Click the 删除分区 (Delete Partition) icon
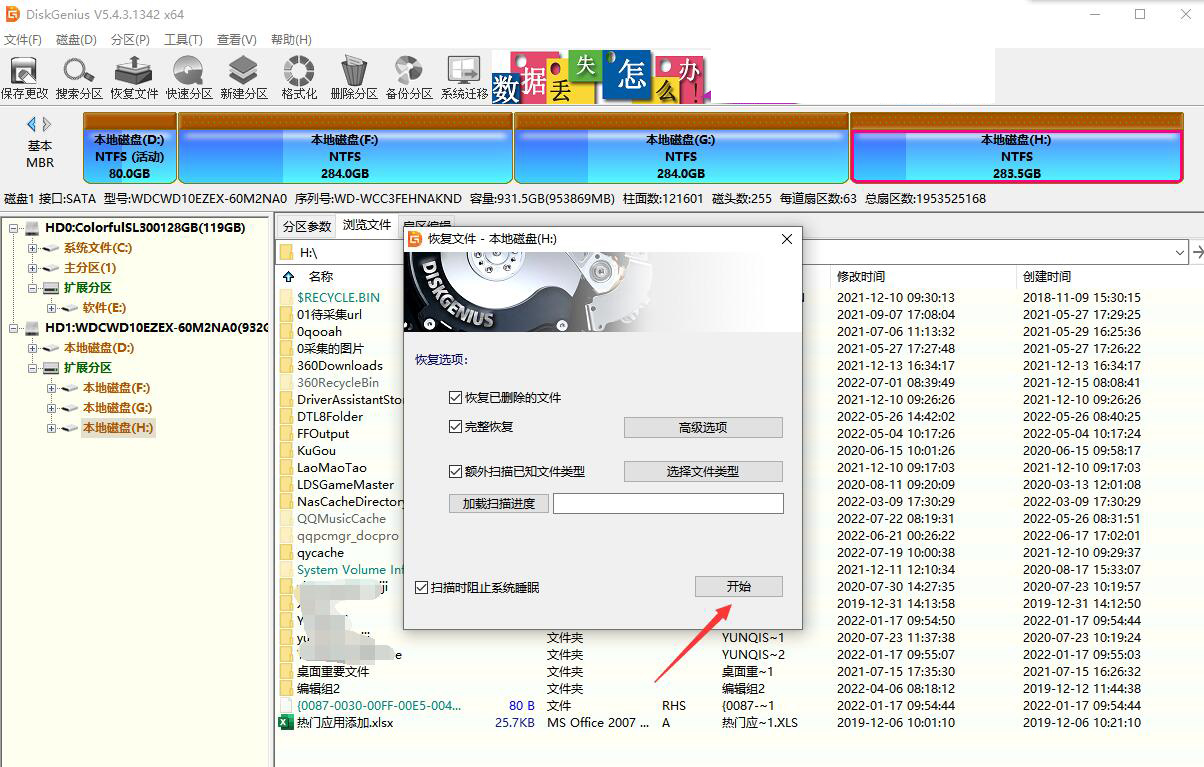This screenshot has width=1204, height=767. click(354, 77)
